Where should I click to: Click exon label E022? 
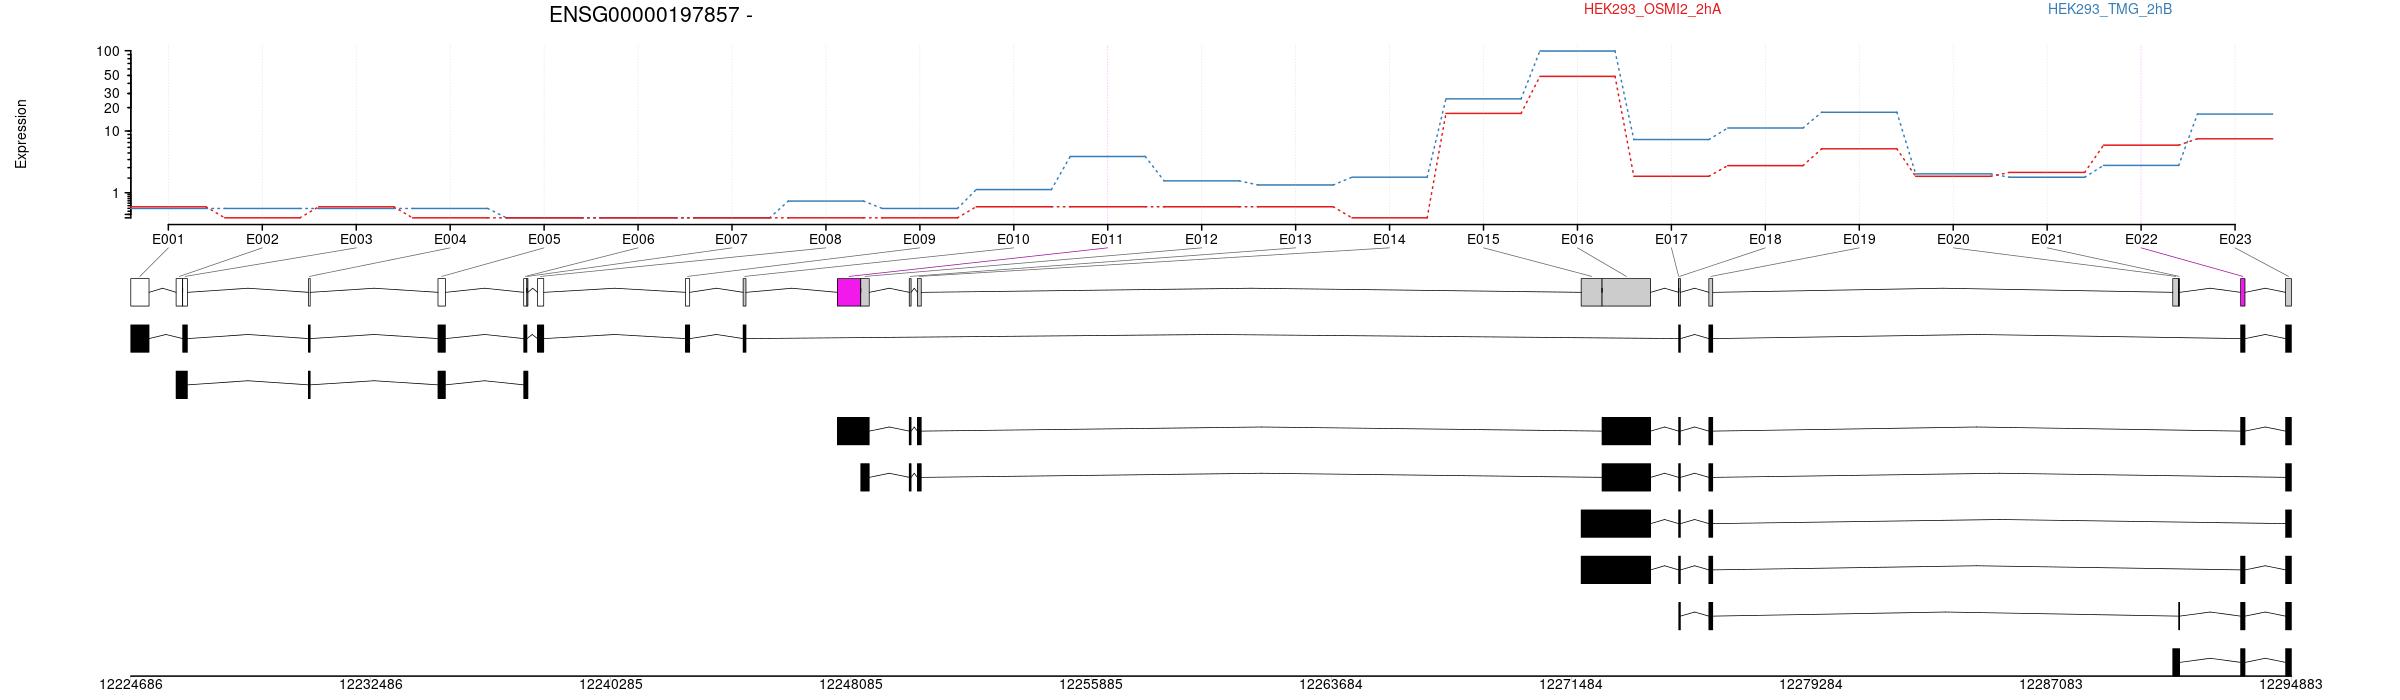2141,239
